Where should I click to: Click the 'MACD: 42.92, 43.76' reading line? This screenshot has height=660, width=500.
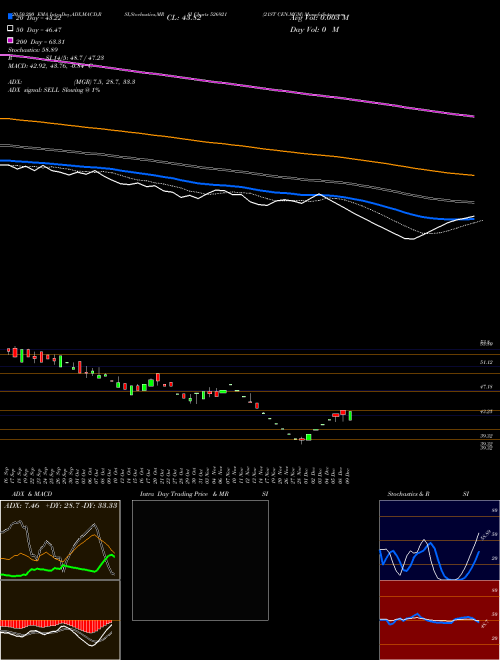50,66
